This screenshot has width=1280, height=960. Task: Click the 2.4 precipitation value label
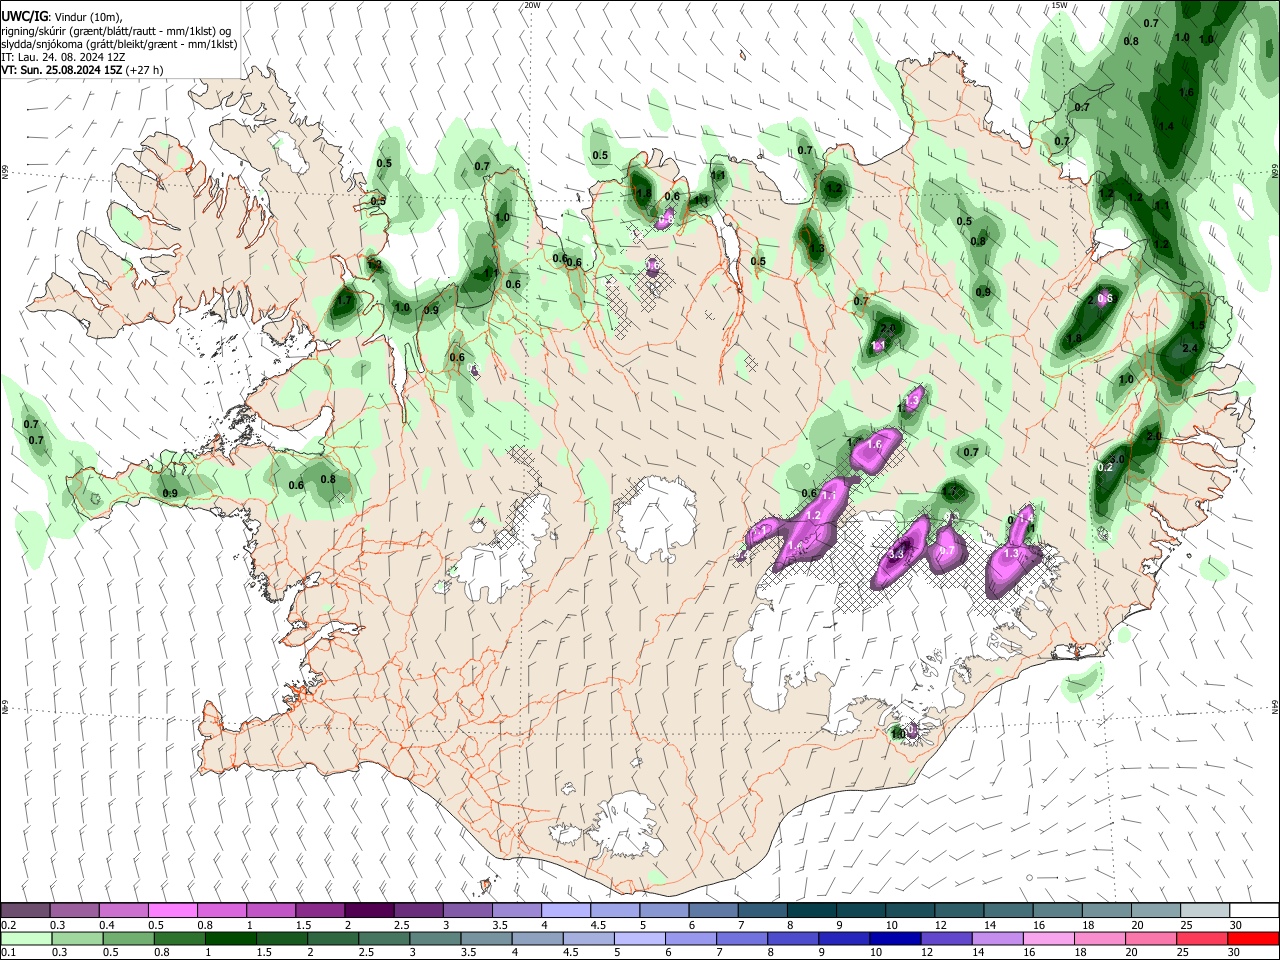(x=1190, y=348)
